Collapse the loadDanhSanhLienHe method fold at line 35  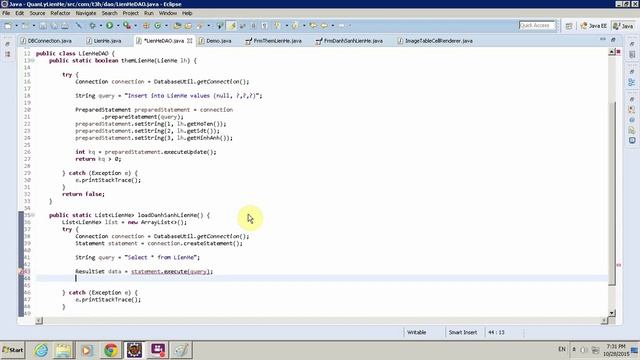(x=33, y=215)
